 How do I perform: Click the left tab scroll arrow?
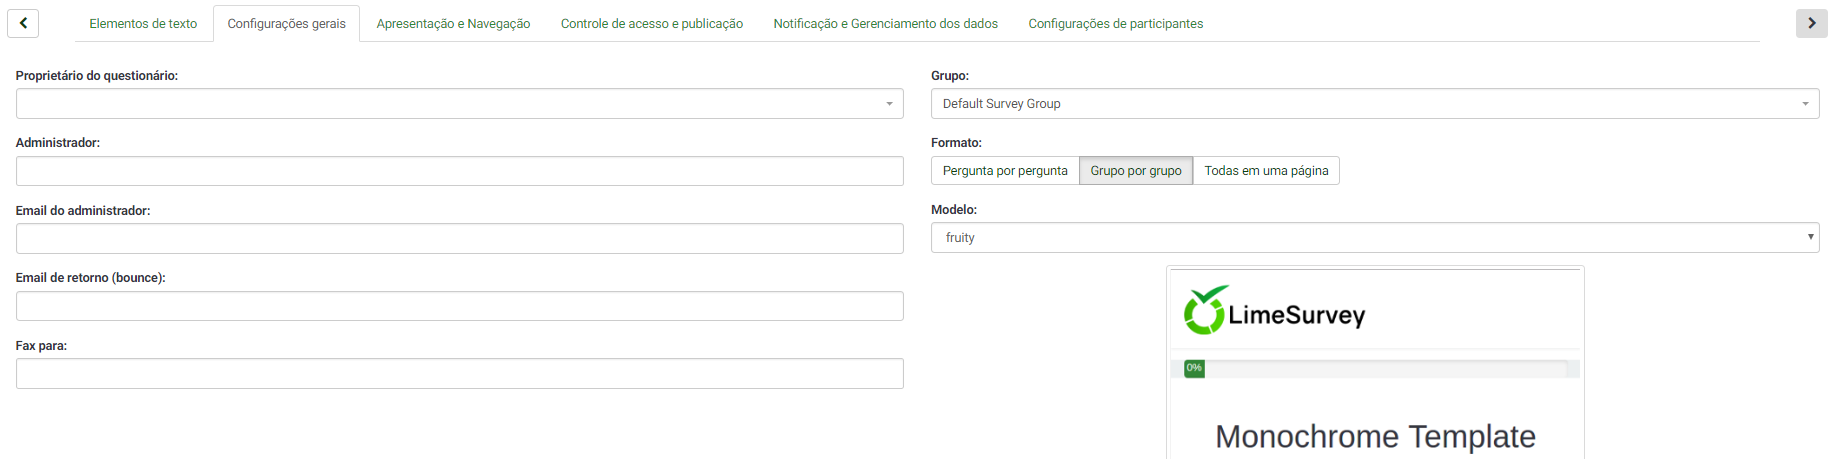(x=23, y=23)
